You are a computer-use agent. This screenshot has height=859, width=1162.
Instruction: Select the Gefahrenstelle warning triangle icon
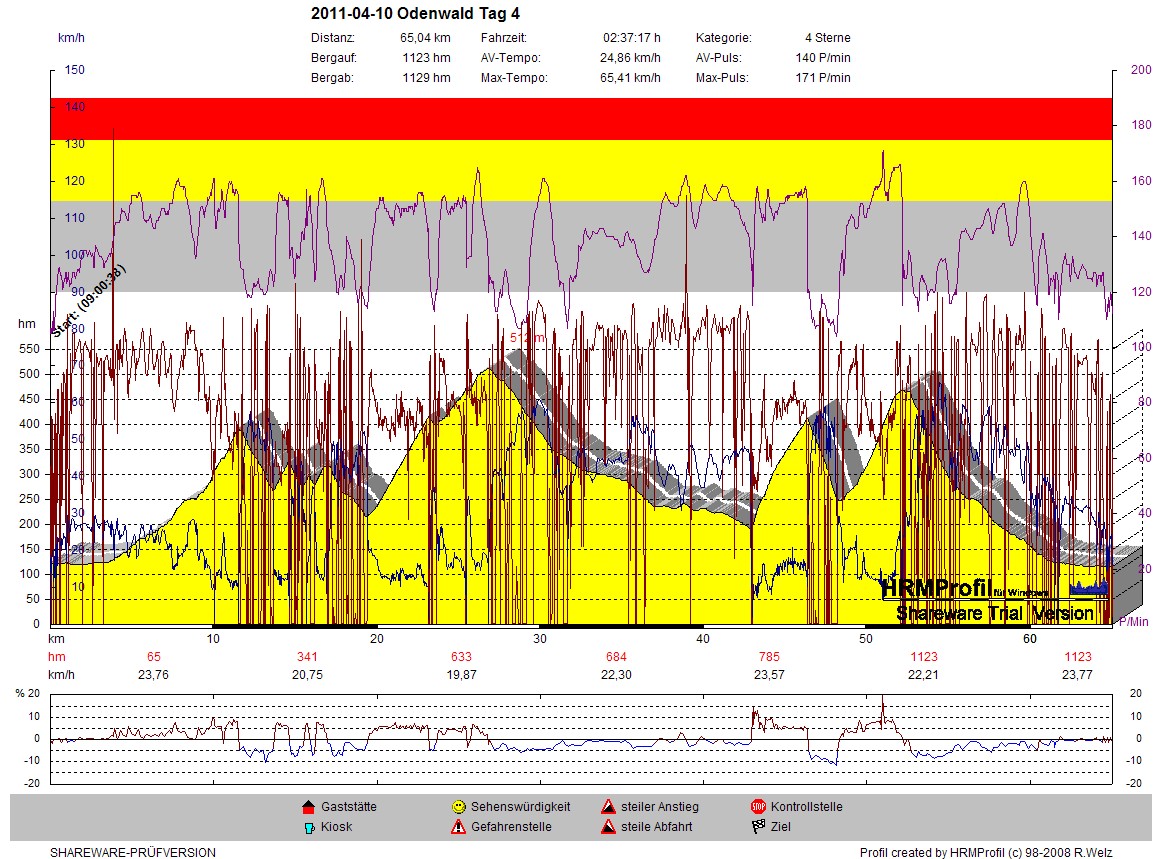458,827
